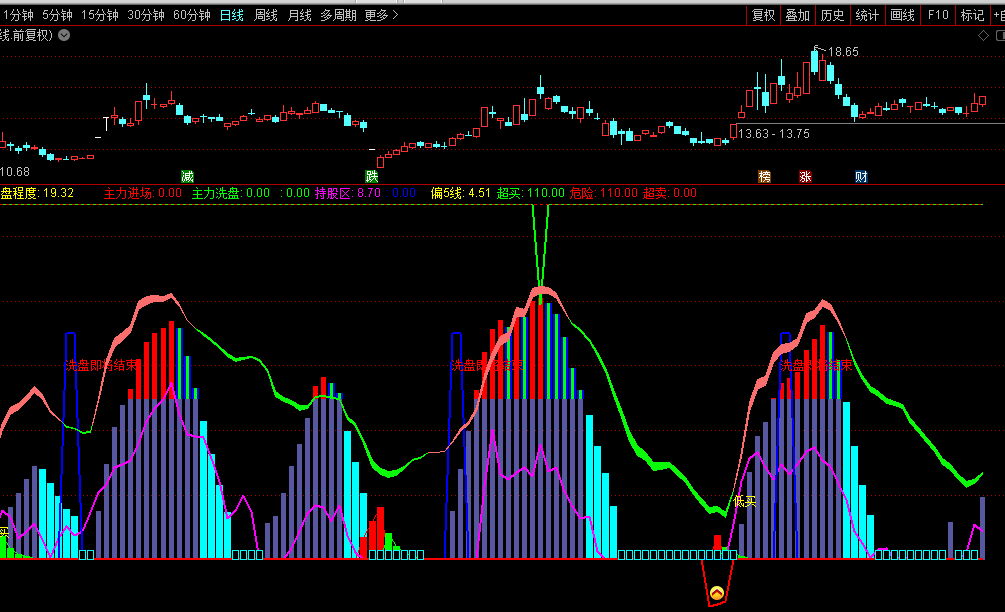Click the 低买 signal label on indicator
Viewport: 1005px width, 612px height.
745,501
